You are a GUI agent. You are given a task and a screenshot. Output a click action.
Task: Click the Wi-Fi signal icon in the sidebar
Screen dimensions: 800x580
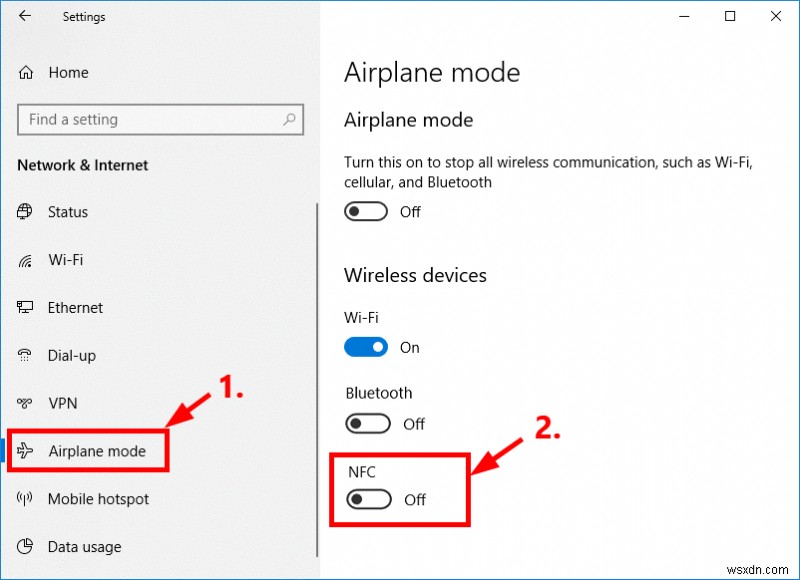pos(25,260)
